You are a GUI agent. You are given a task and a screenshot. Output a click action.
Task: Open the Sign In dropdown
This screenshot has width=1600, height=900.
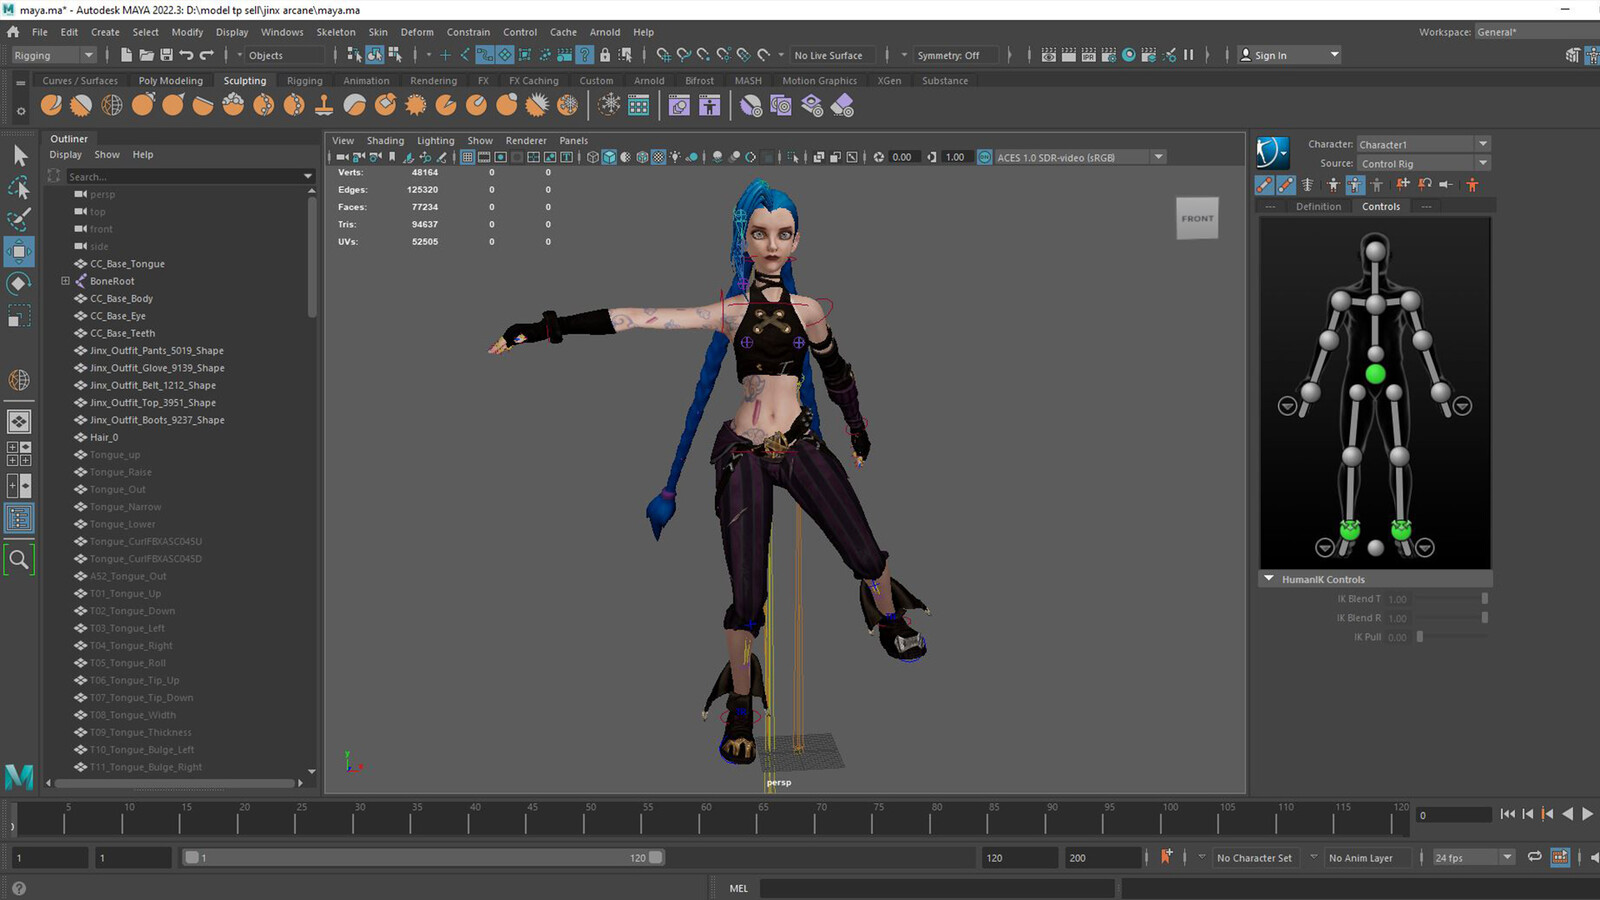point(1289,55)
